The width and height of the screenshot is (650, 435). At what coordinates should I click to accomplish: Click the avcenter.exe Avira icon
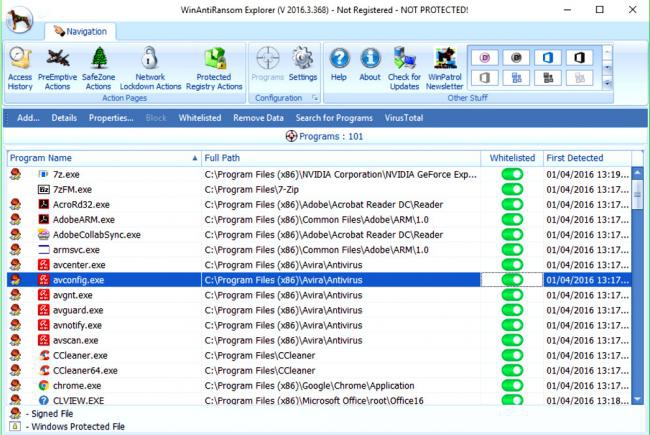click(44, 265)
